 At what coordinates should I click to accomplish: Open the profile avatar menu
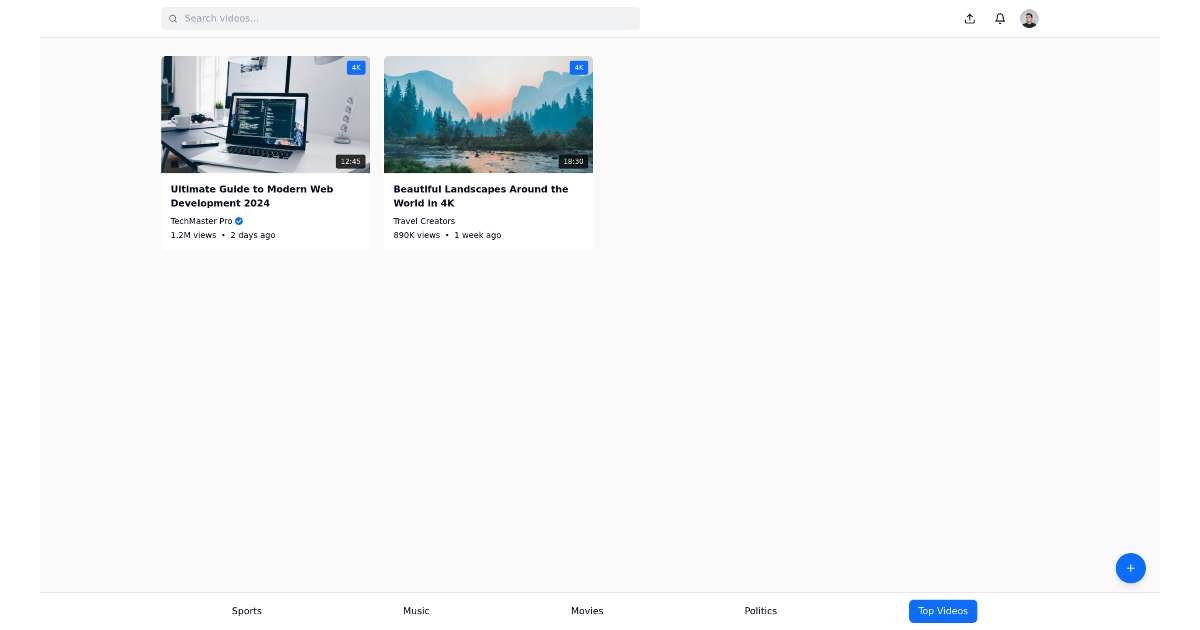click(x=1029, y=18)
